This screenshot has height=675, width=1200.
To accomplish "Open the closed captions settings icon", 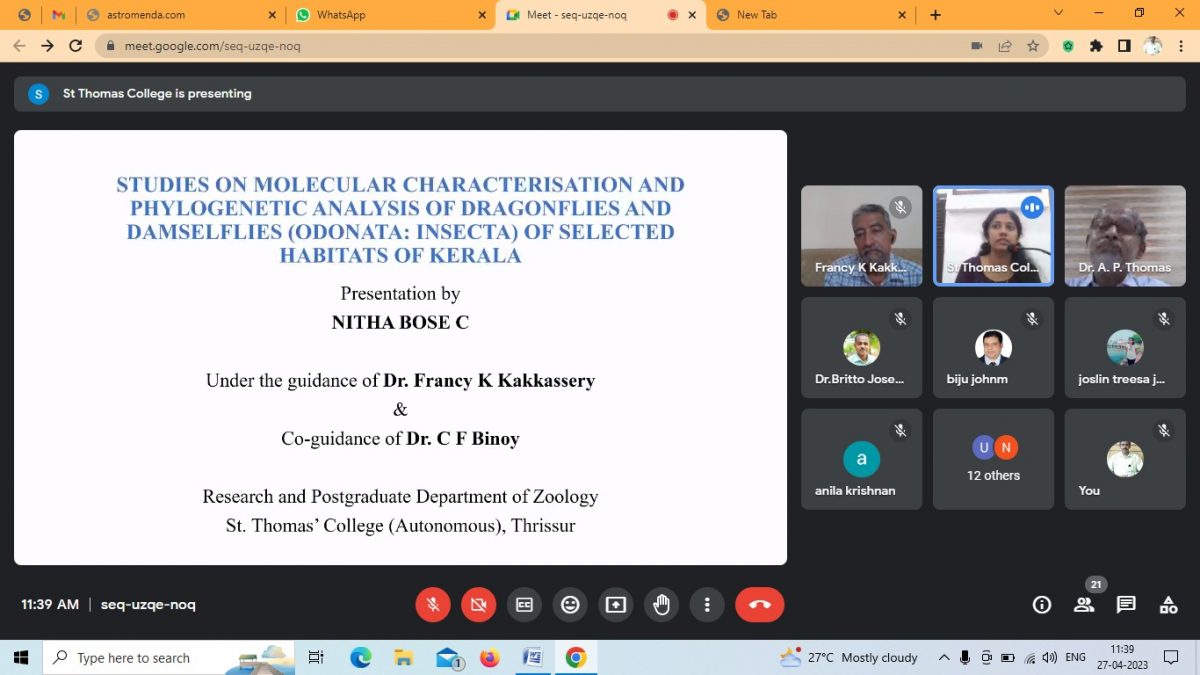I will pyautogui.click(x=524, y=604).
